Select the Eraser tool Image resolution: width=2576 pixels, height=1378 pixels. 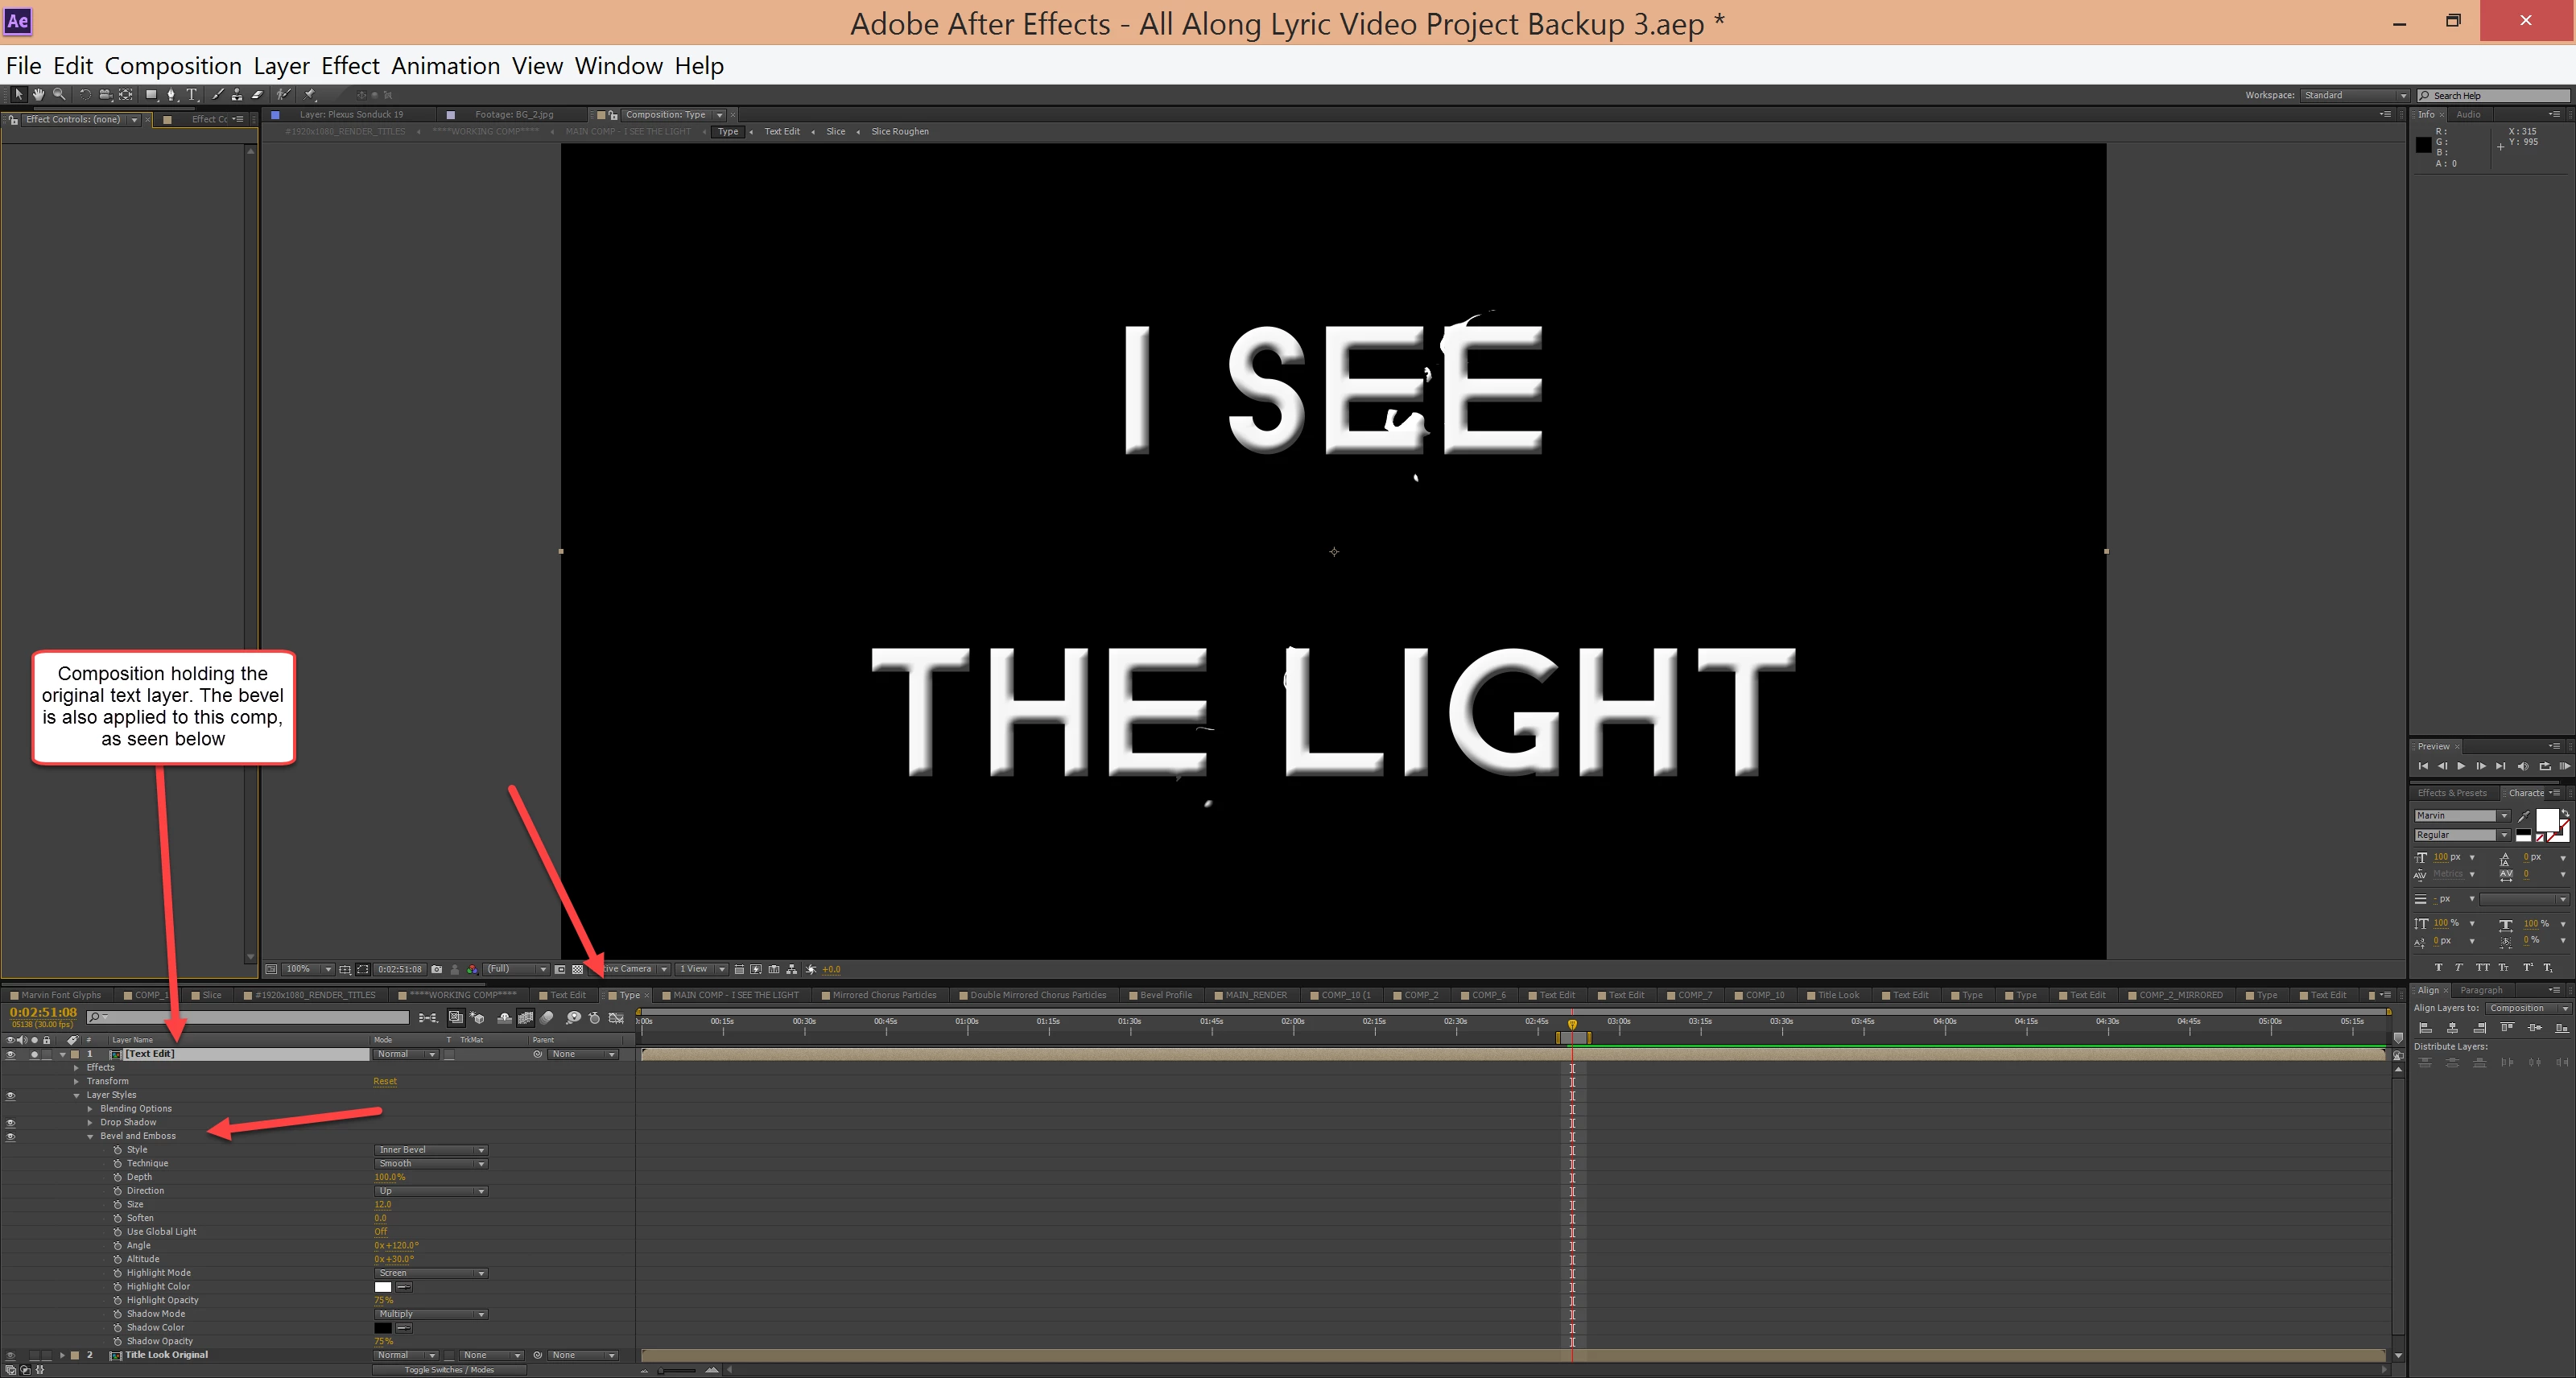pos(257,95)
